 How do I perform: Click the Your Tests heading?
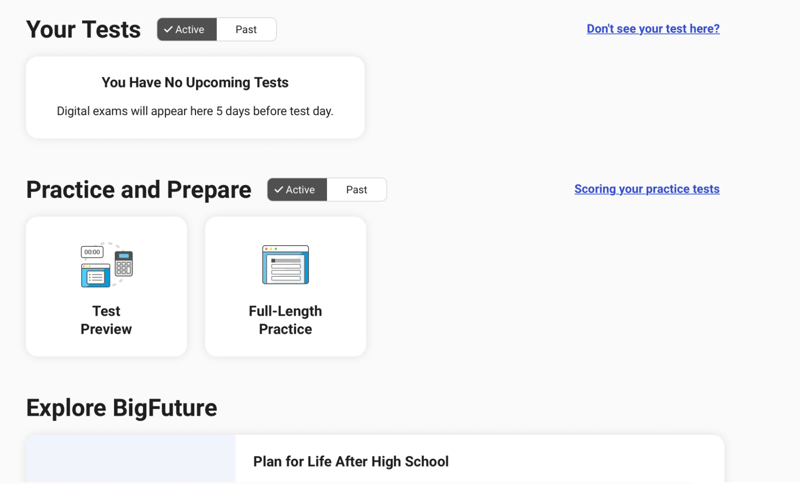pyautogui.click(x=83, y=30)
